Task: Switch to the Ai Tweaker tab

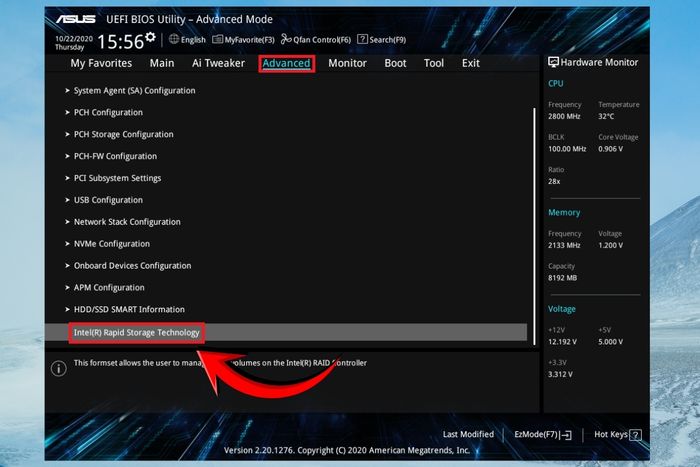Action: click(218, 63)
